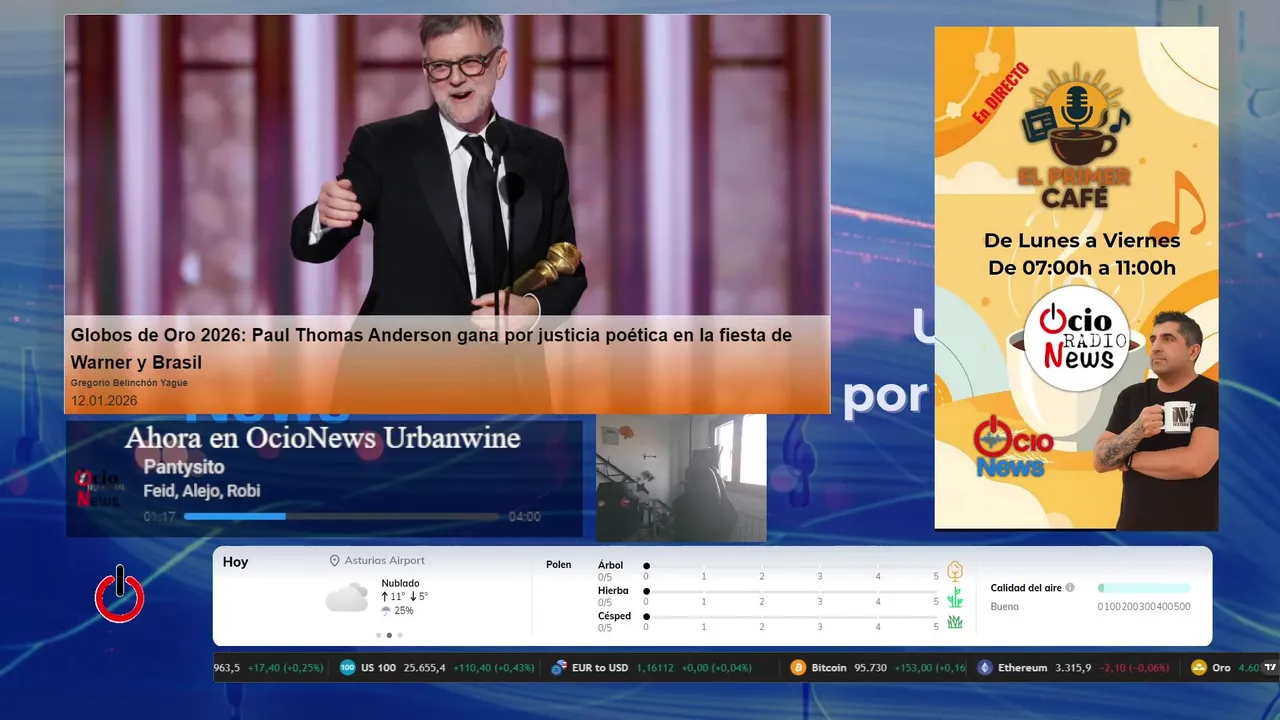This screenshot has width=1280, height=720.
Task: Click the OcioNews logo in the now-playing panel
Action: pyautogui.click(x=99, y=488)
